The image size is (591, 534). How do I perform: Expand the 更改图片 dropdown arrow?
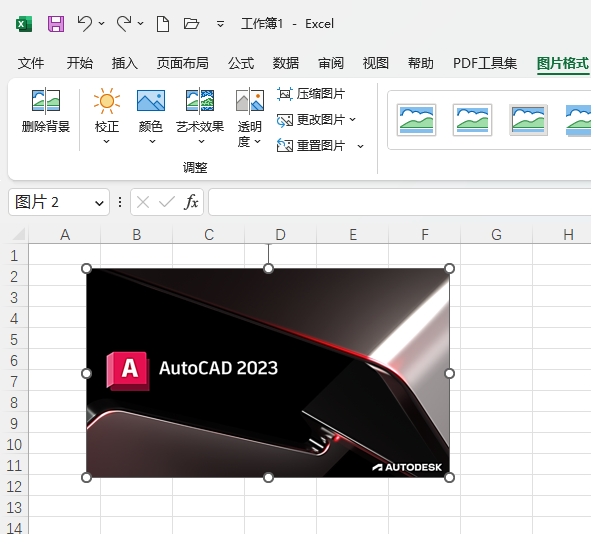pyautogui.click(x=353, y=119)
